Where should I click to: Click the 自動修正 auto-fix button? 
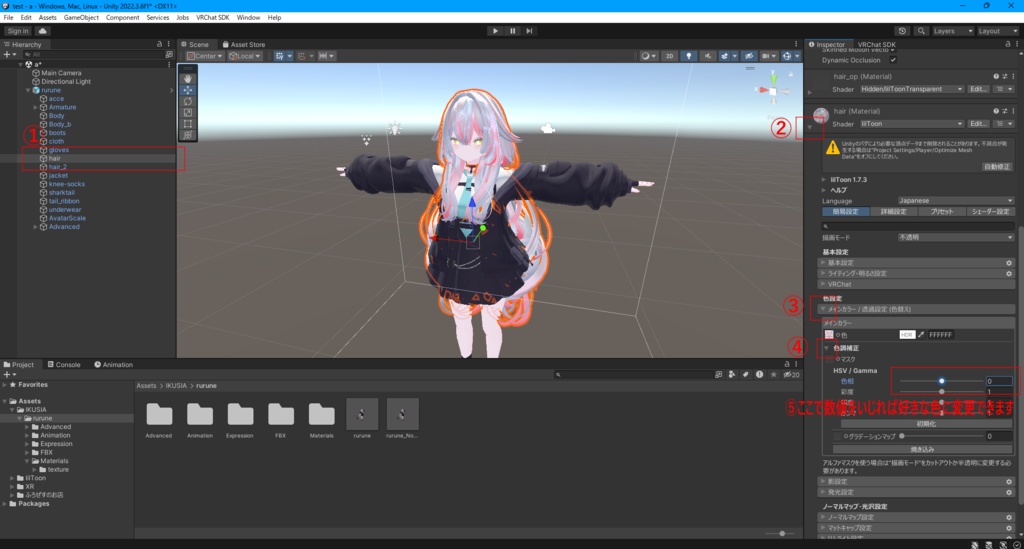(997, 167)
